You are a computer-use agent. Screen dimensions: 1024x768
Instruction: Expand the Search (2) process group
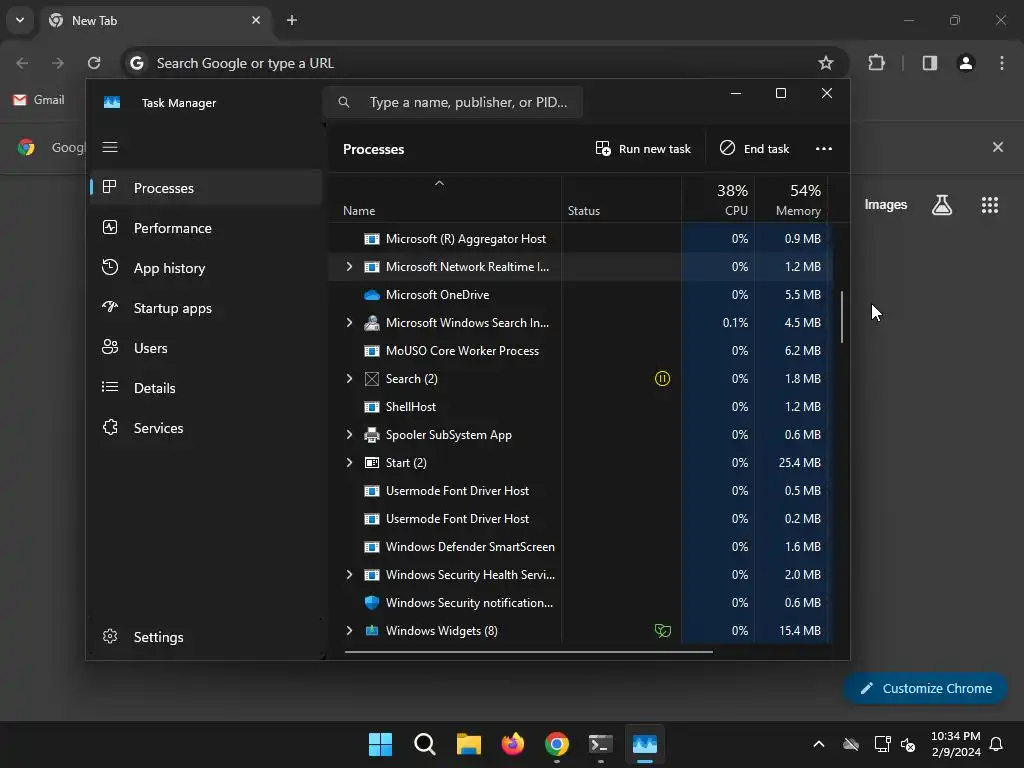point(349,379)
